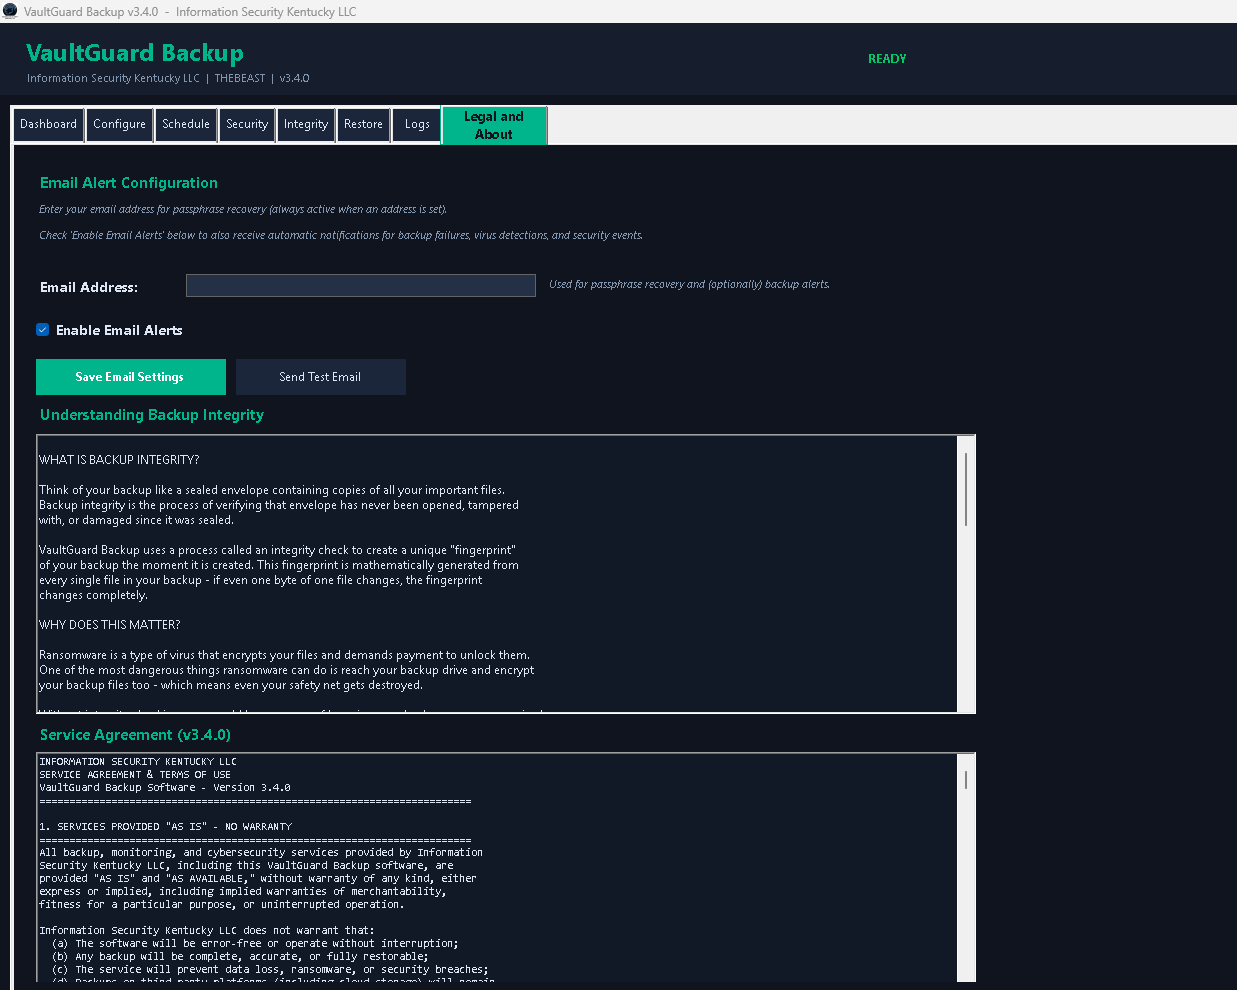Viewport: 1237px width, 990px height.
Task: Click the 'SERVICE AGREEMENT & TERMS OF USE' line
Action: click(135, 775)
